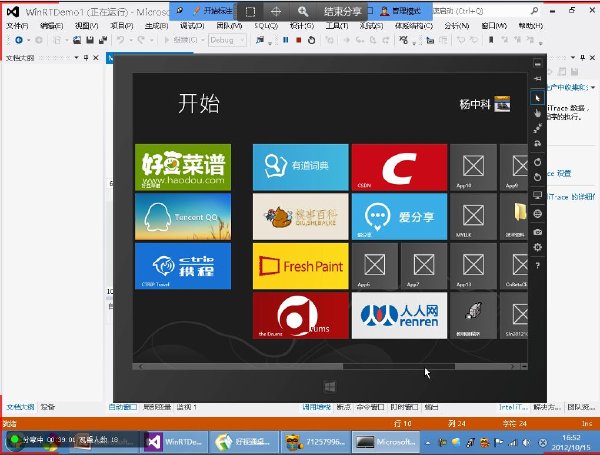Screen dimensions: 600x455
Task: Open the IntelliTrace 设置 link
Action: pyautogui.click(x=559, y=173)
